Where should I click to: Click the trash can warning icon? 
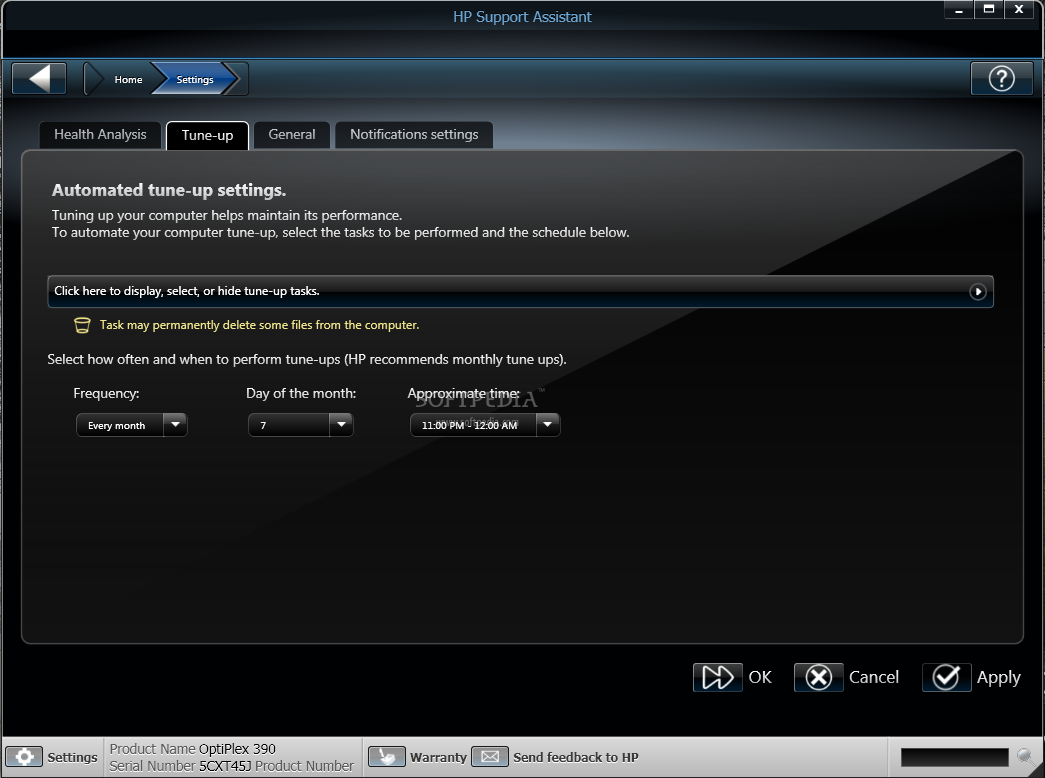(x=82, y=325)
